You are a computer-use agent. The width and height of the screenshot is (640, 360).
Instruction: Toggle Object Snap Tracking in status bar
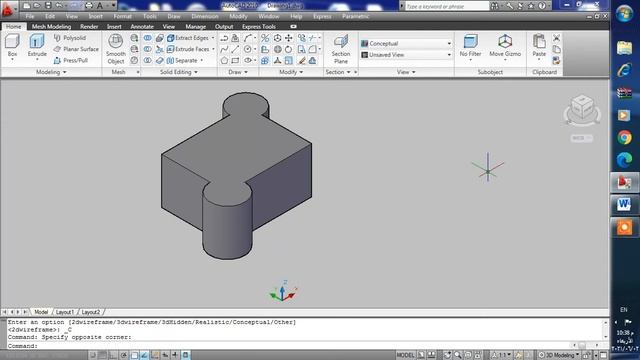[x=144, y=355]
